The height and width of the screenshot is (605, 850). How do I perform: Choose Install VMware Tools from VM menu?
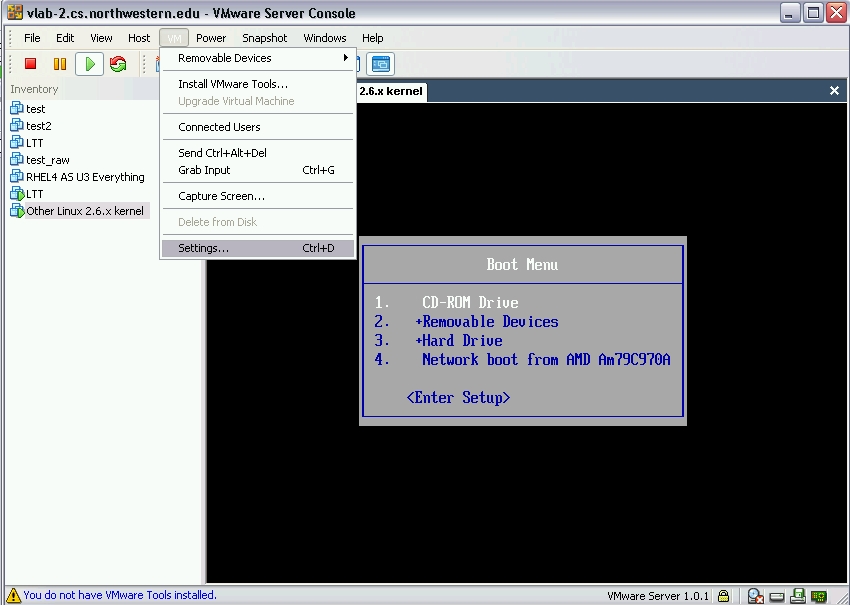pos(258,84)
